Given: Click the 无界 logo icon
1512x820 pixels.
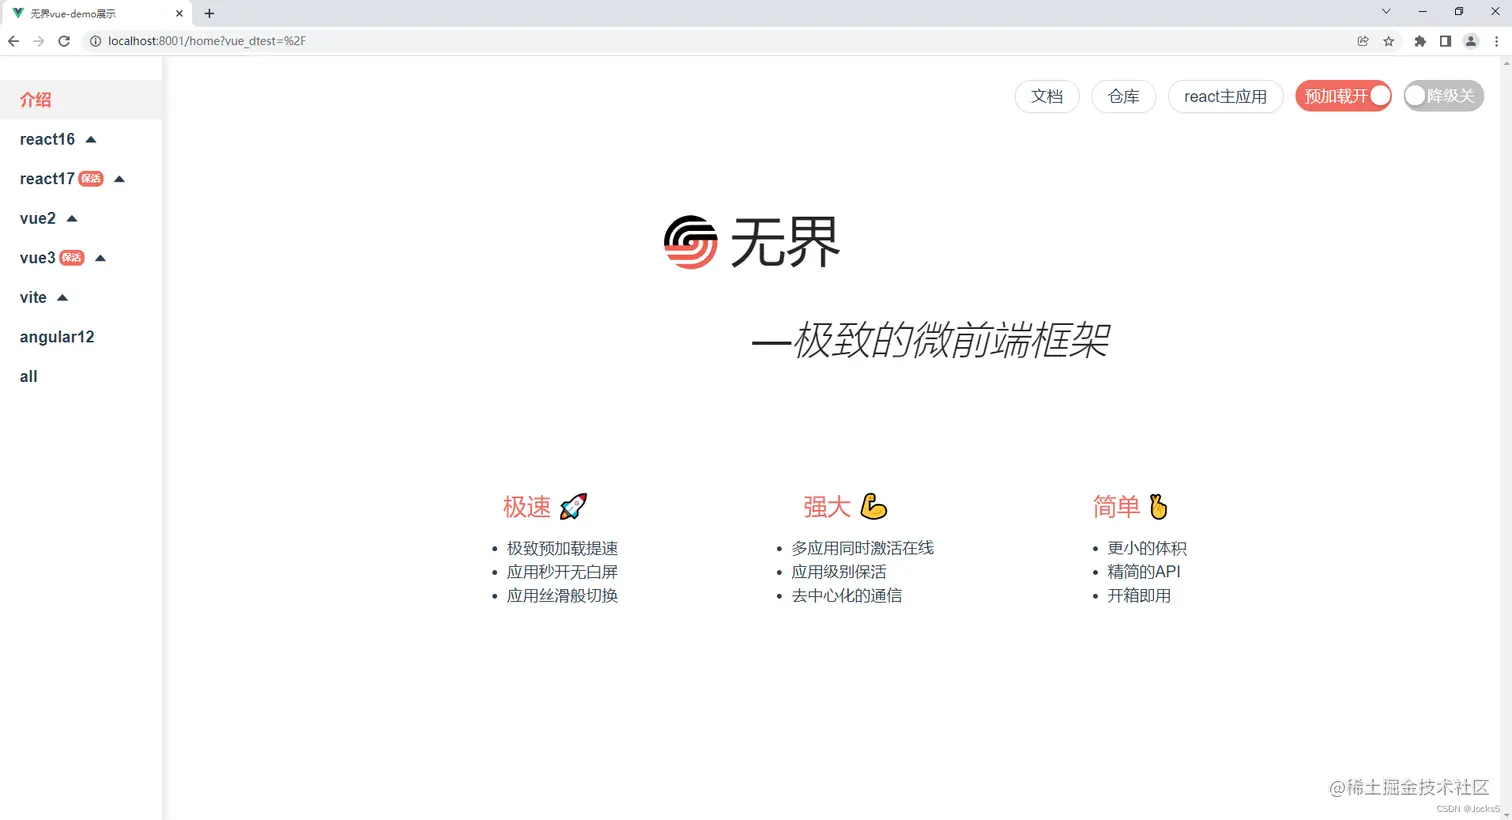Looking at the screenshot, I should [692, 241].
